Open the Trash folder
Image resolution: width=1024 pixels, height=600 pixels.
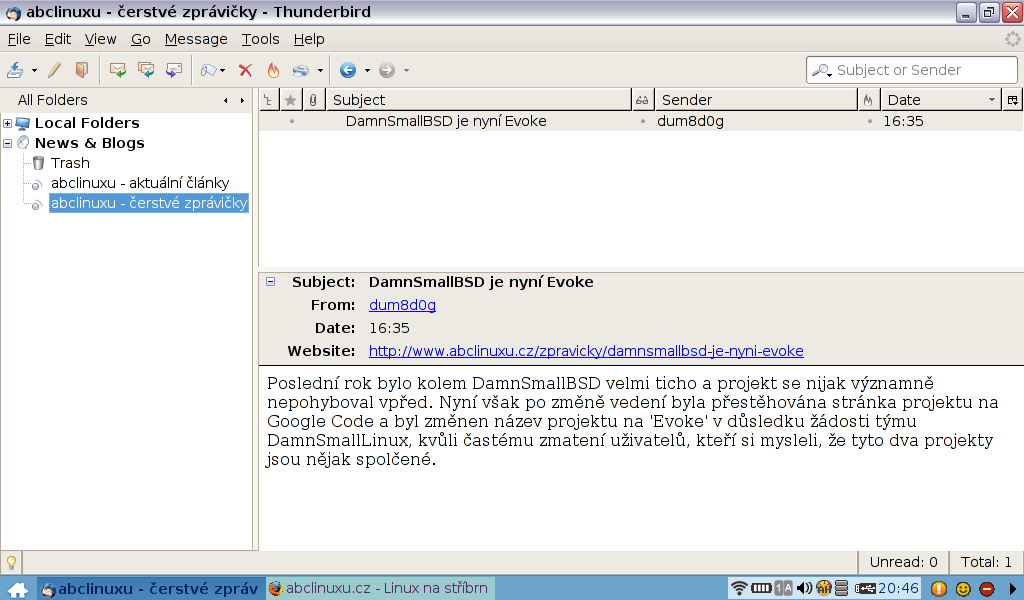coord(70,163)
